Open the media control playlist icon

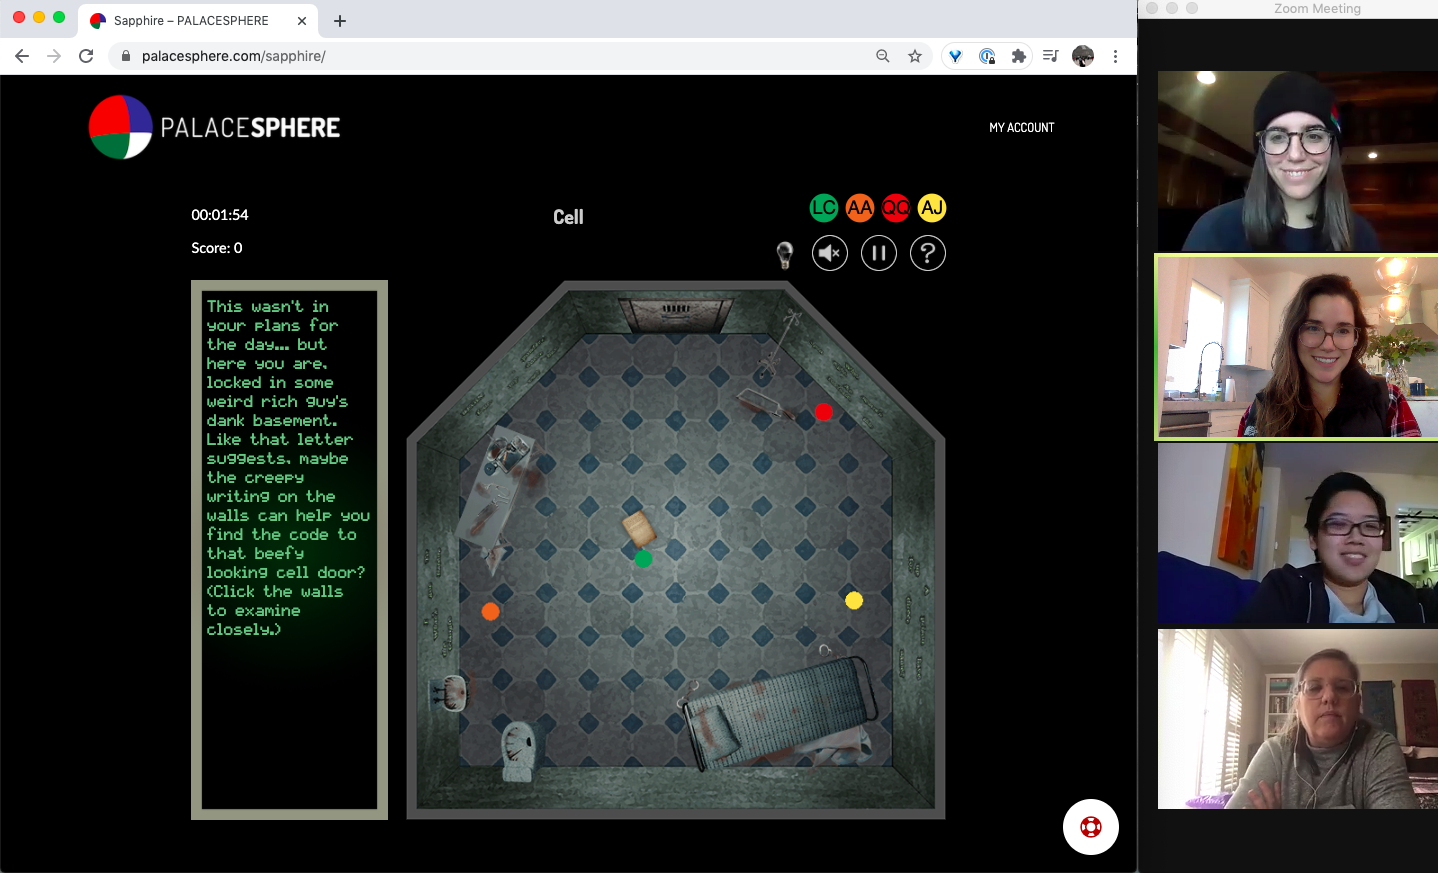click(1050, 56)
